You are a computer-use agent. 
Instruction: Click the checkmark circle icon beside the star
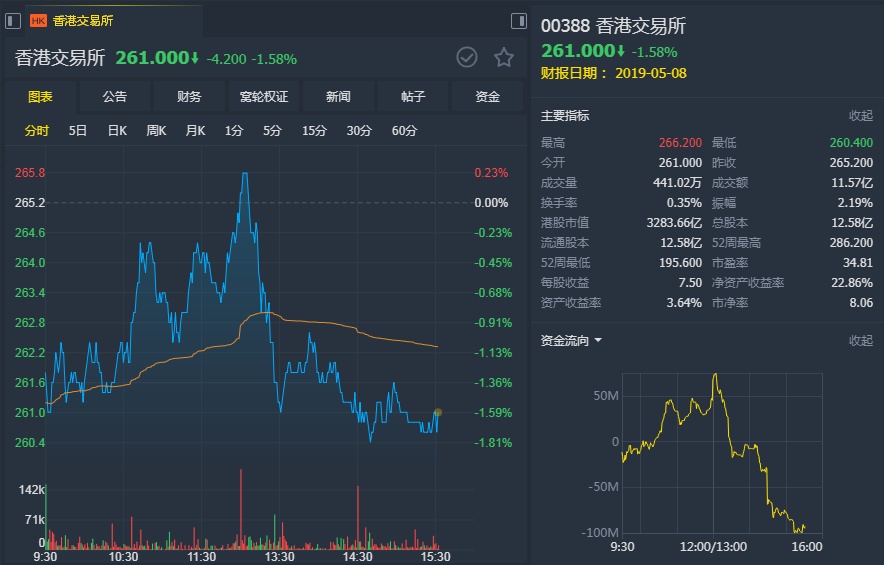(467, 57)
